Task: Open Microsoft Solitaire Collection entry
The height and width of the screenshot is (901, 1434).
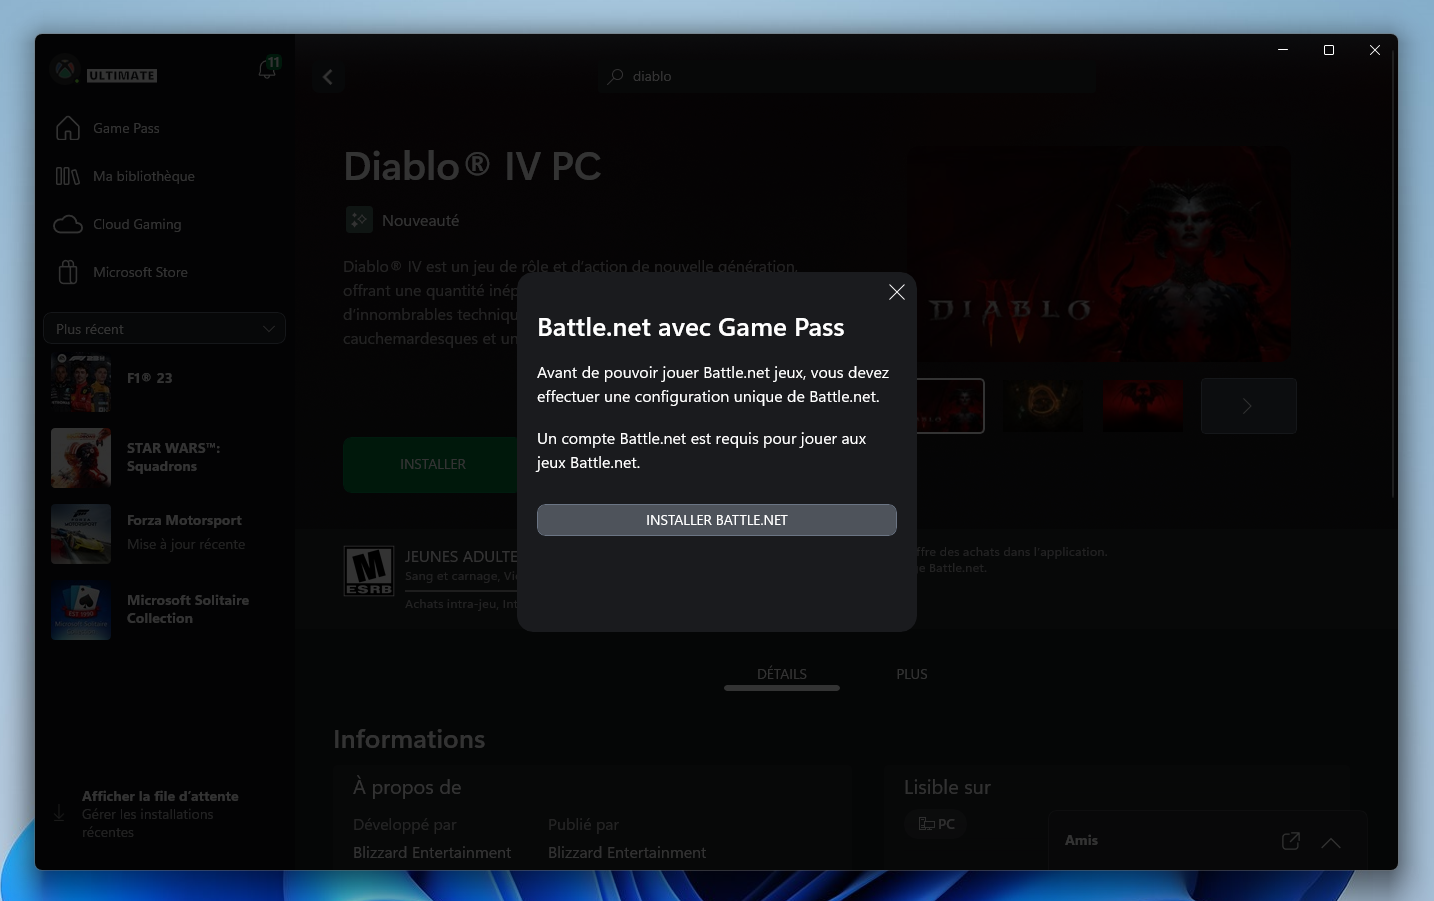Action: click(165, 610)
